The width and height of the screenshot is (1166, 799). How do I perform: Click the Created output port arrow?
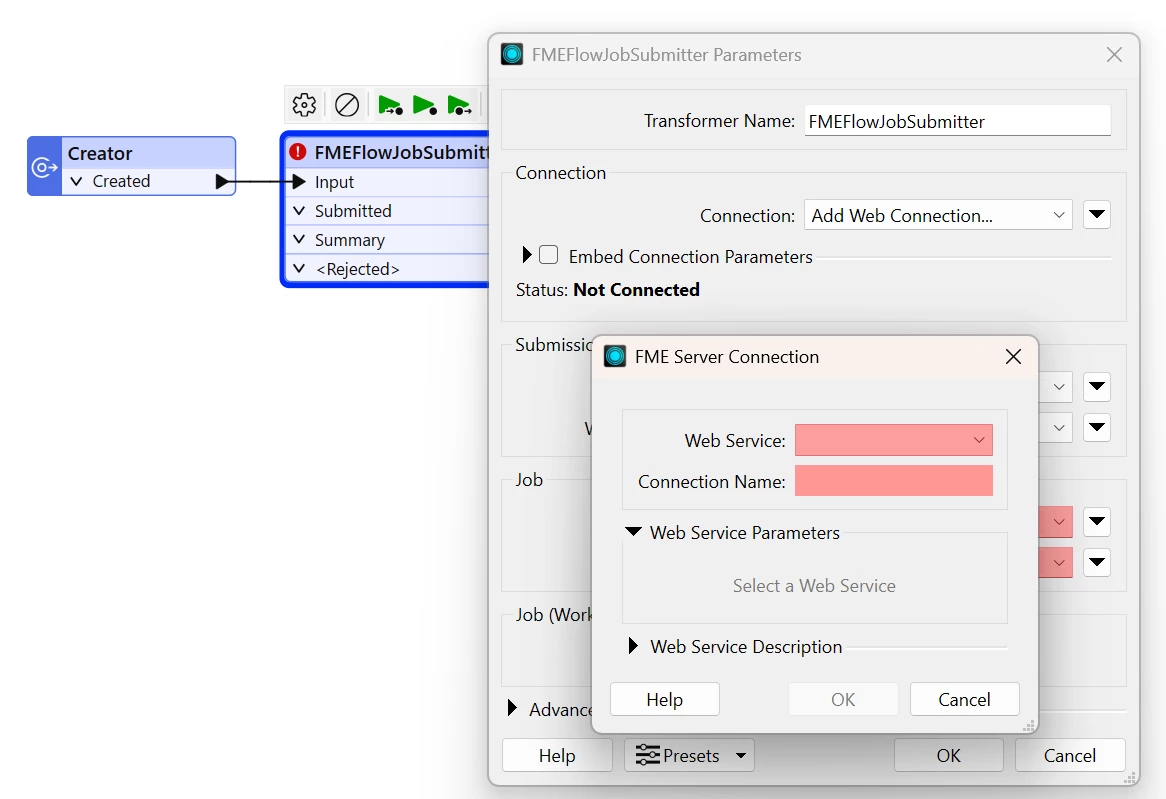pos(222,182)
